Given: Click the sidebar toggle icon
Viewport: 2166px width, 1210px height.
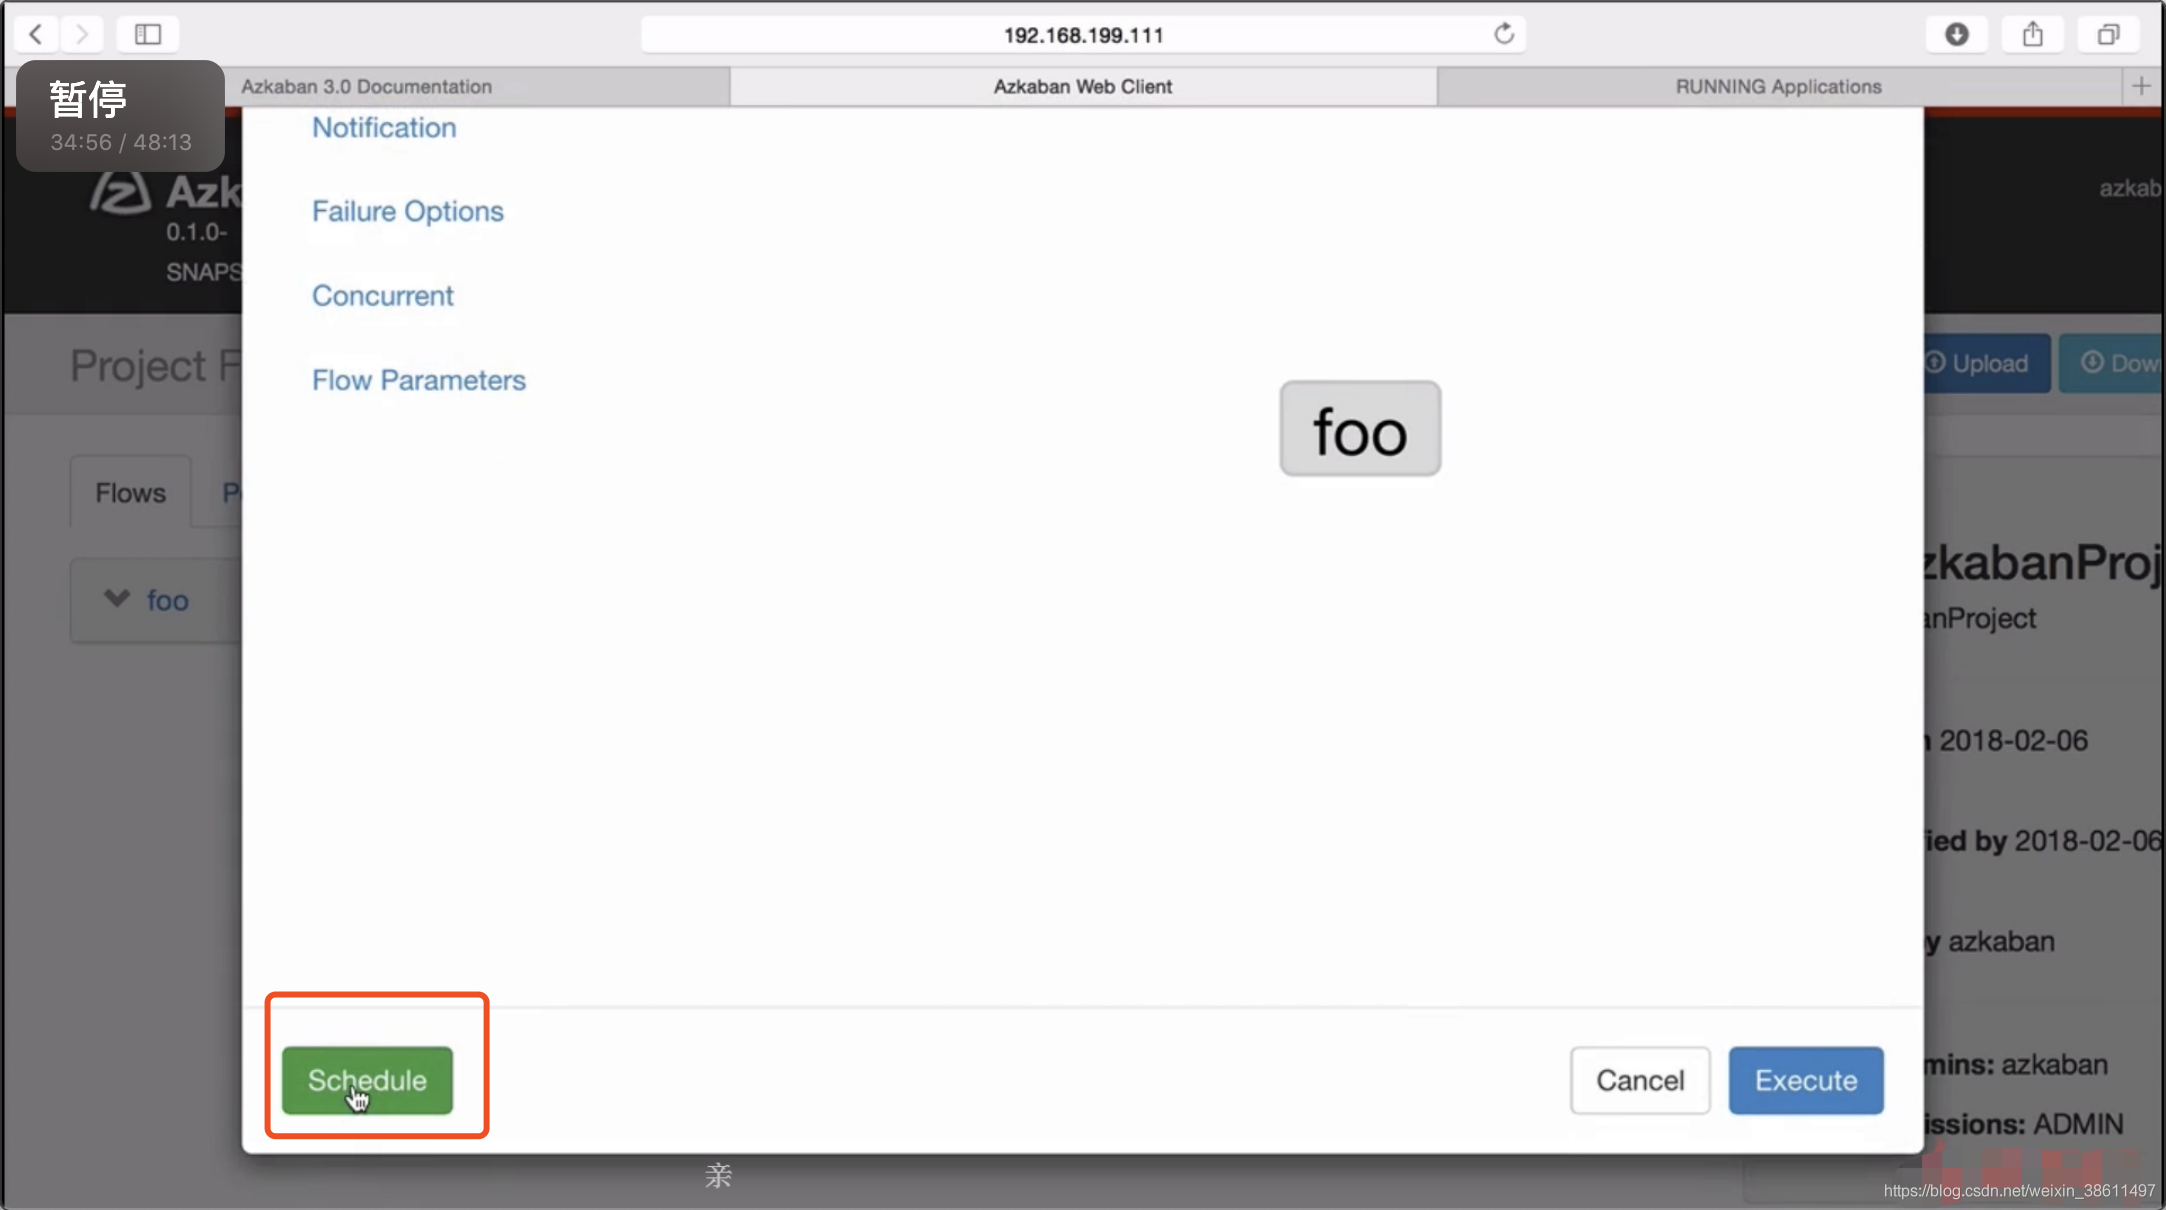Looking at the screenshot, I should tap(147, 33).
